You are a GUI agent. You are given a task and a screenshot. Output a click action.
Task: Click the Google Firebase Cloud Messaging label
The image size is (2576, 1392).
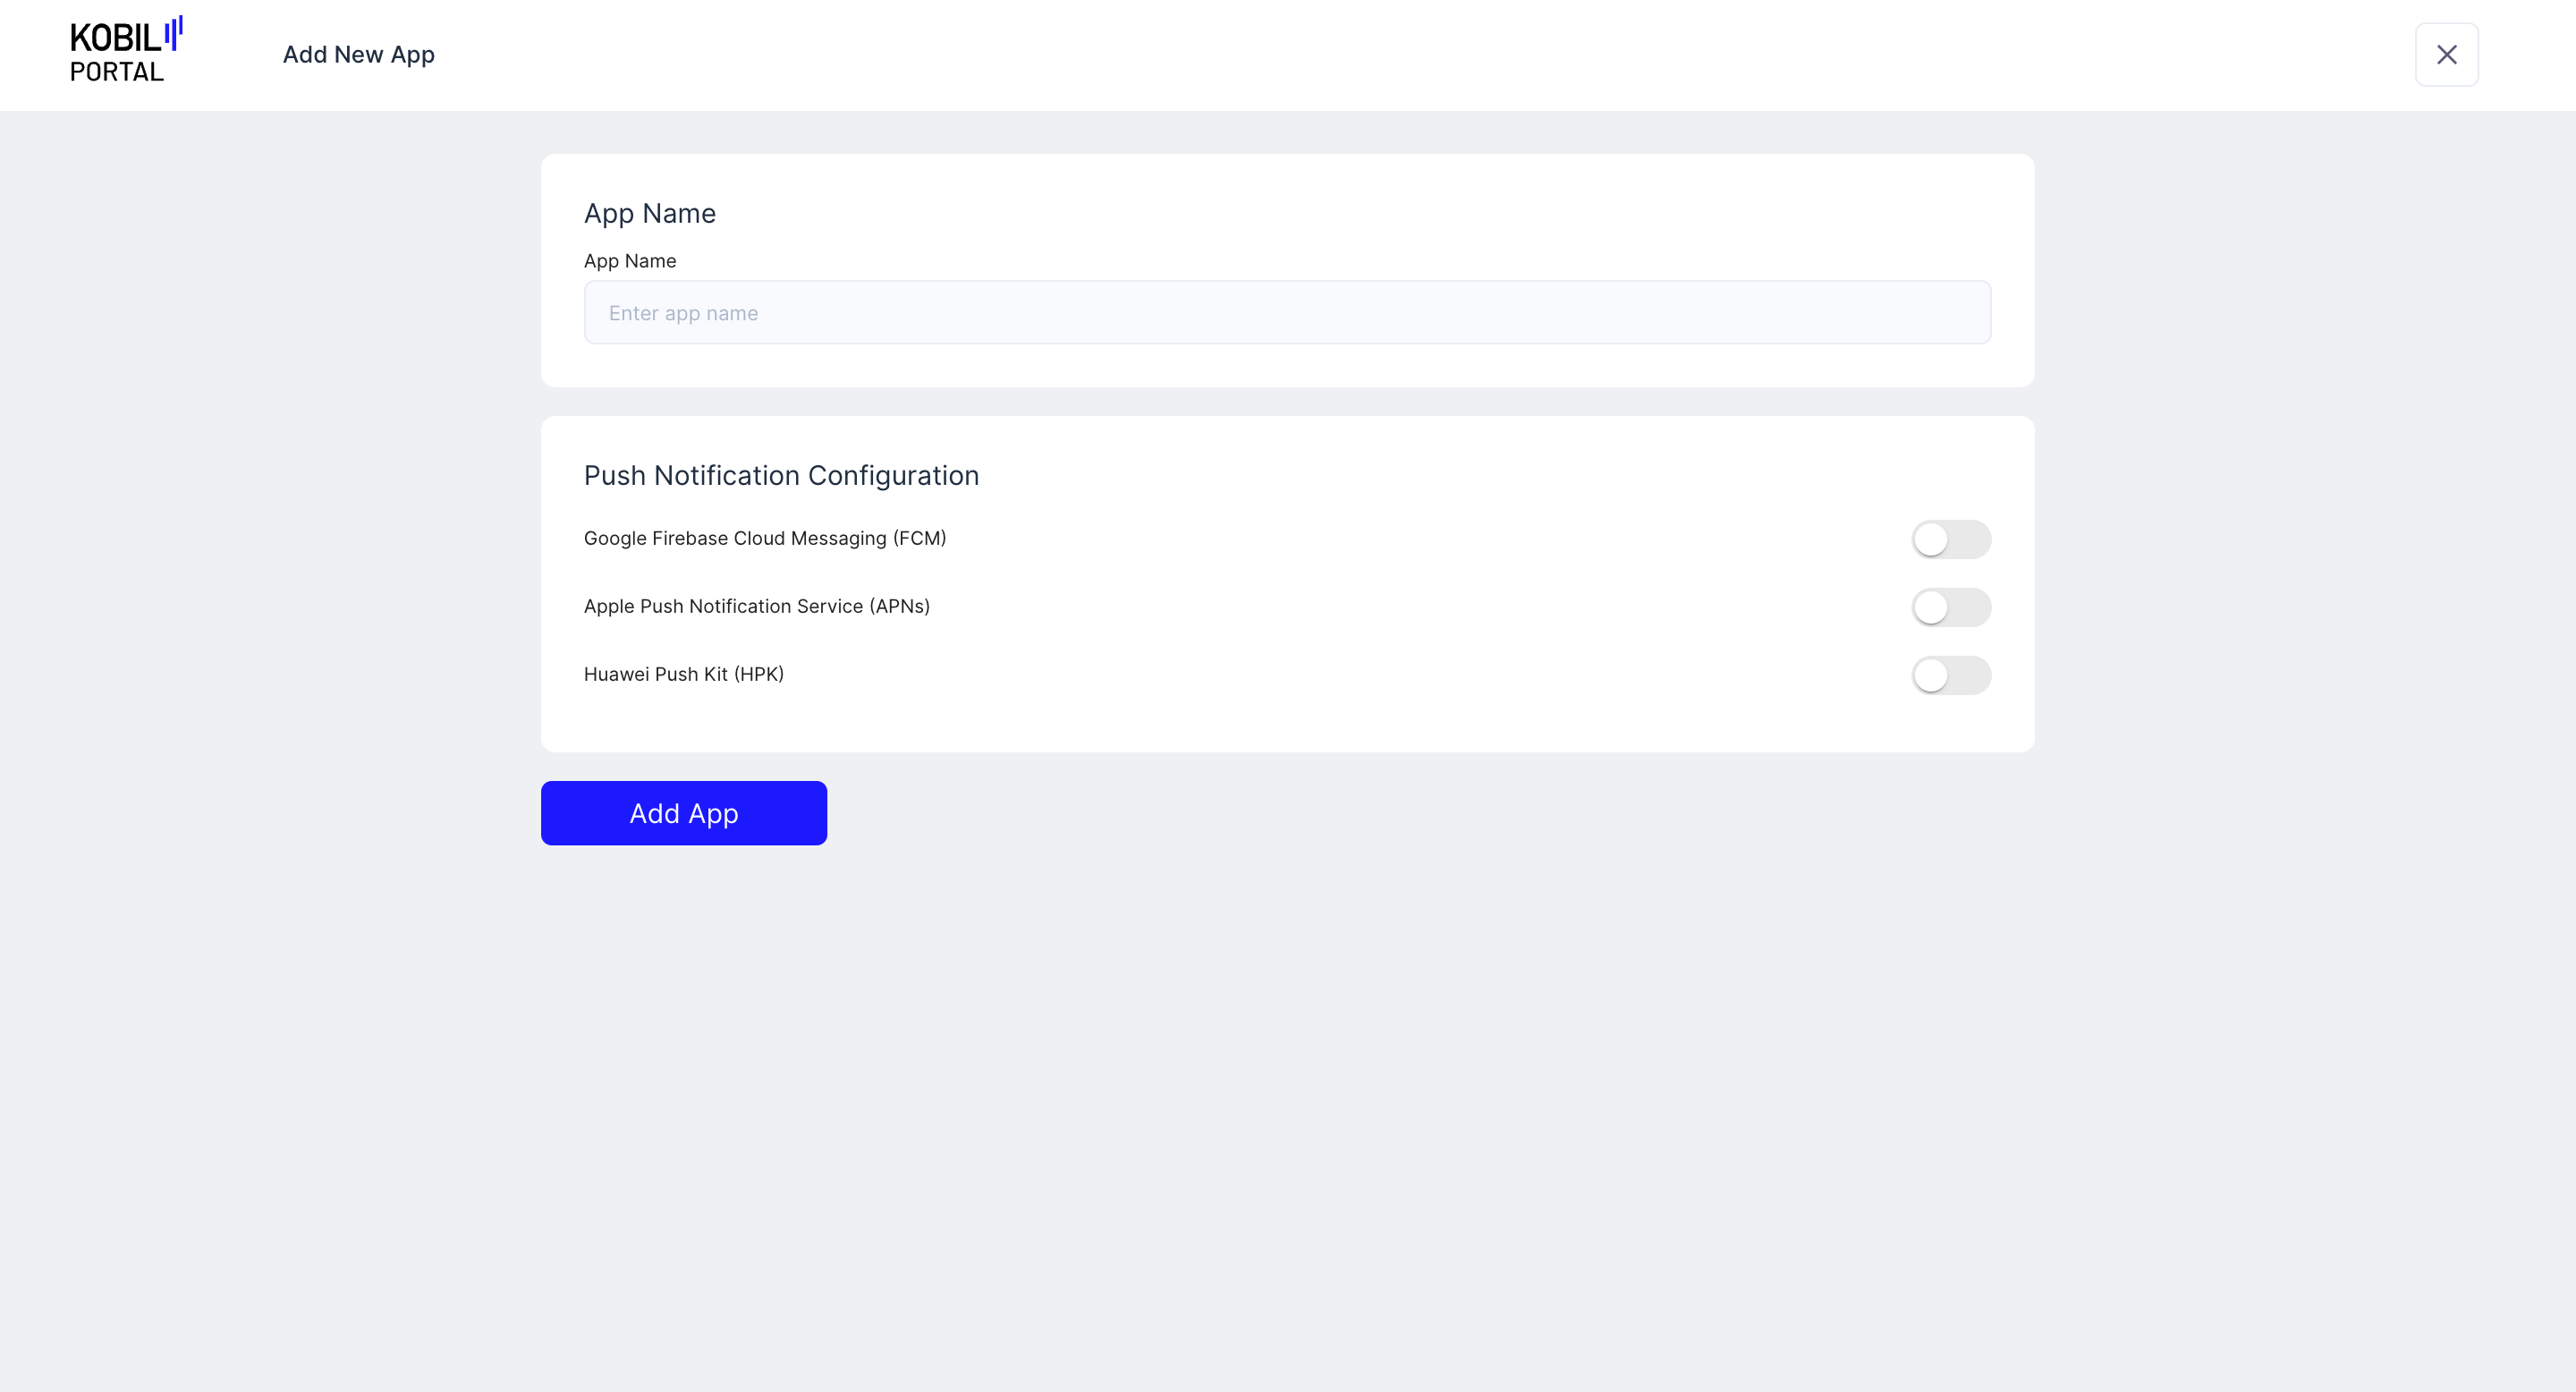click(x=764, y=538)
